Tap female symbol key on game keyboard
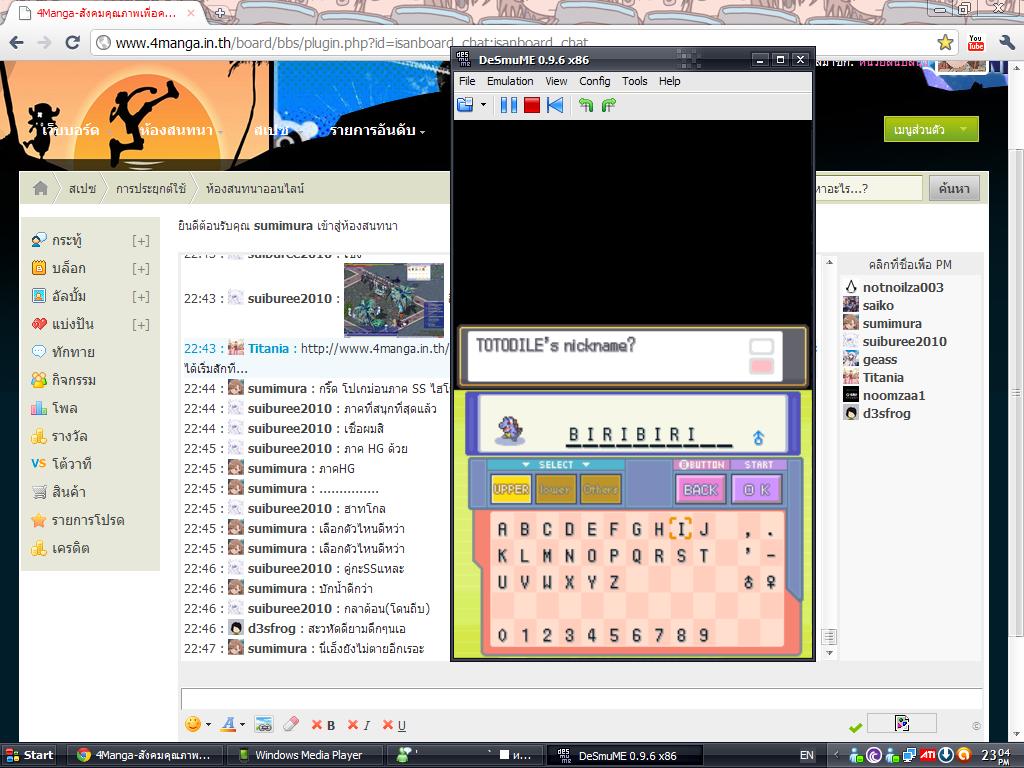Viewport: 1024px width, 768px height. click(771, 582)
